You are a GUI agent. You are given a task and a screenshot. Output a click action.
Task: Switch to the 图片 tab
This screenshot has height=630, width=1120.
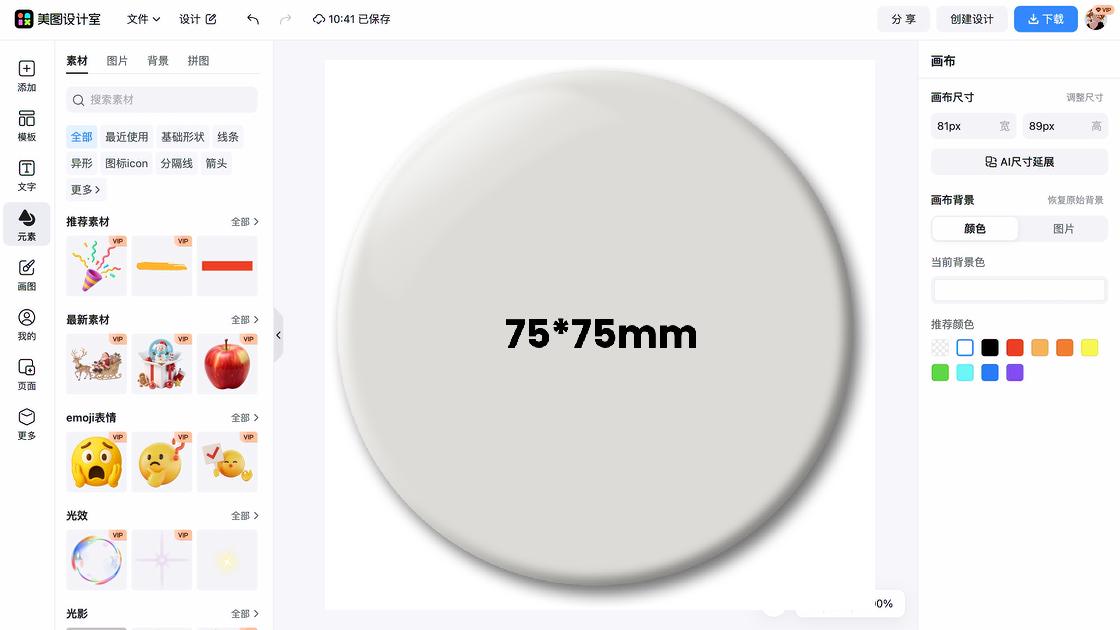click(117, 61)
